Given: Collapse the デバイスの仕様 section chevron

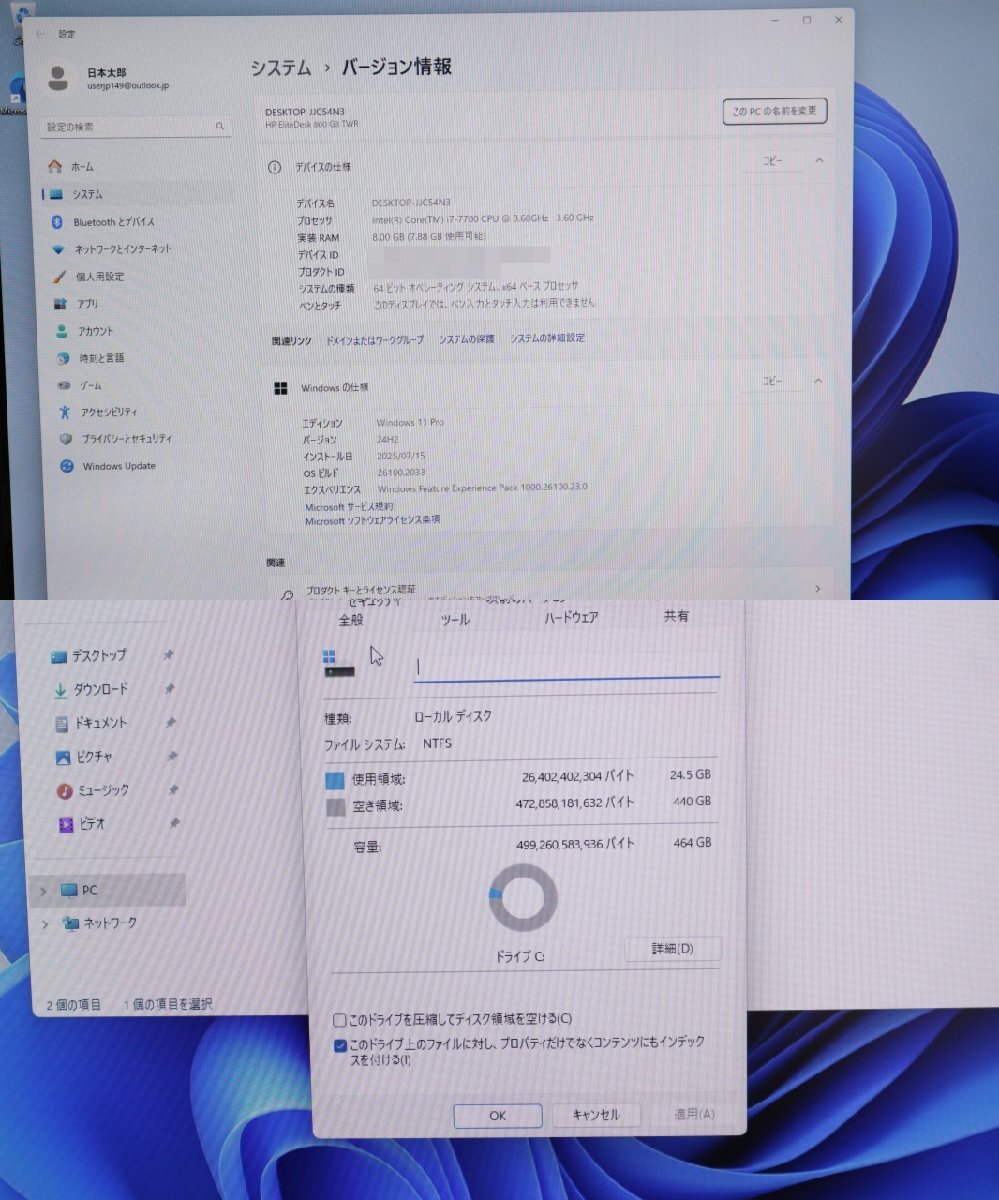Looking at the screenshot, I should (x=819, y=161).
